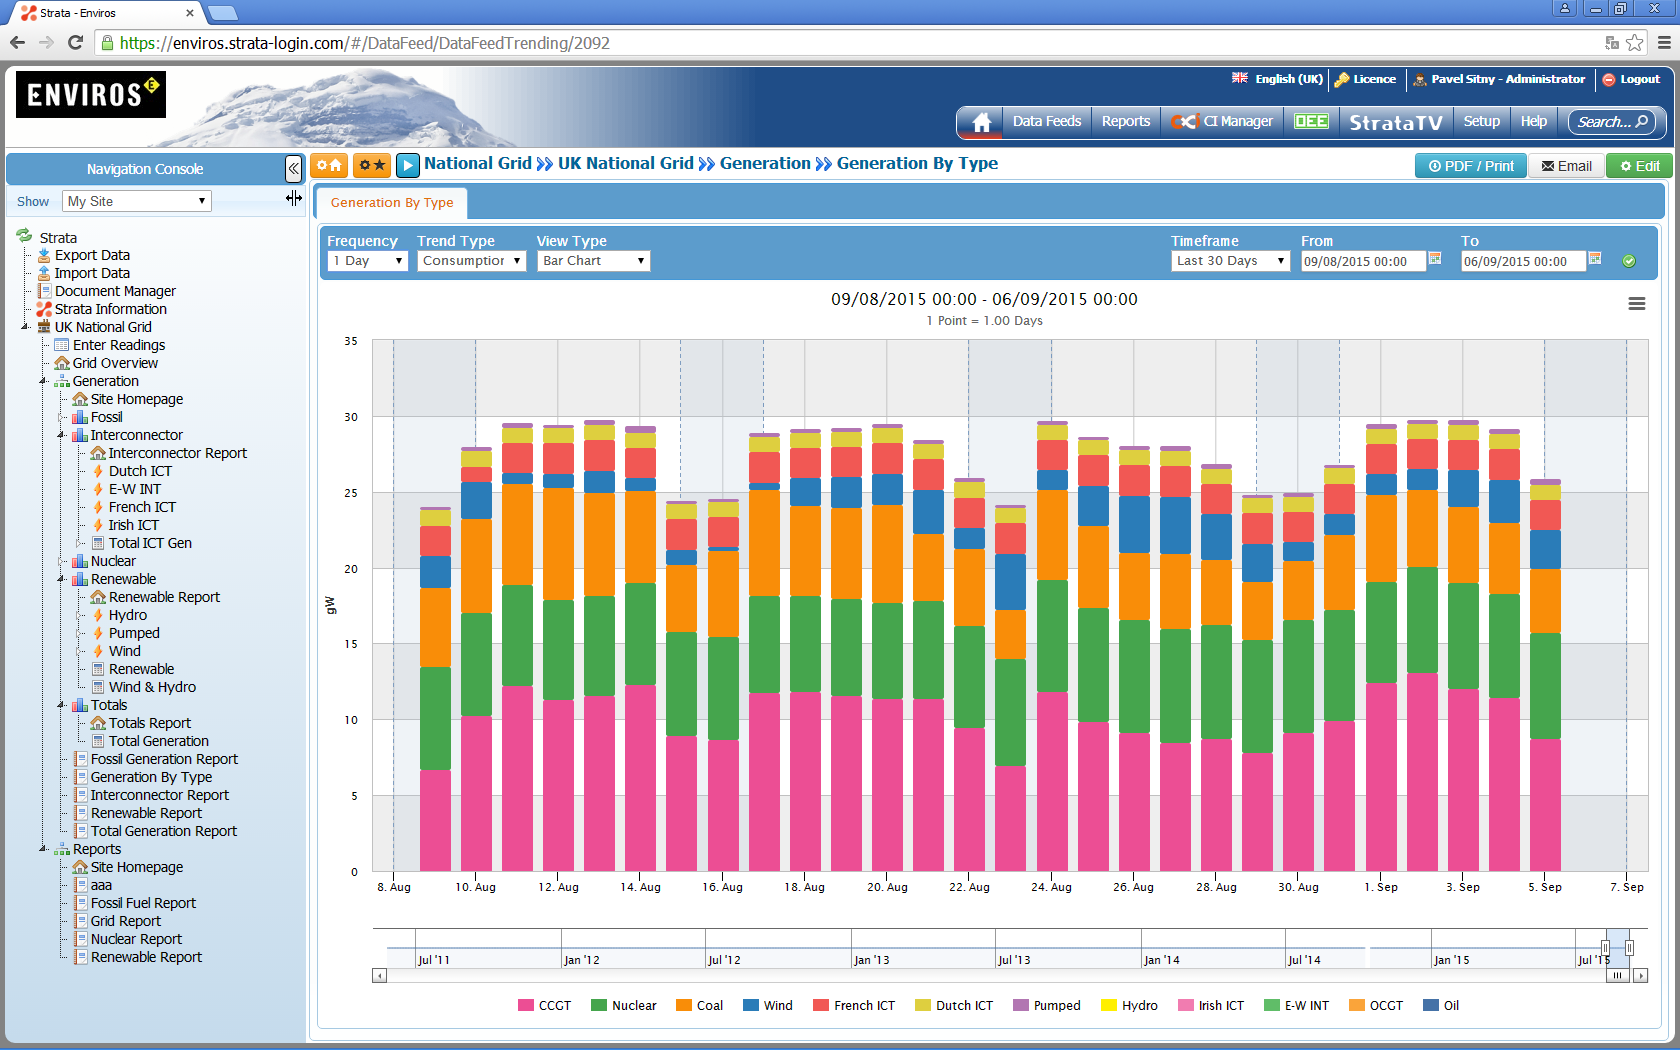Viewport: 1680px width, 1050px height.
Task: Open the Reports menu in top navigation
Action: coord(1125,122)
